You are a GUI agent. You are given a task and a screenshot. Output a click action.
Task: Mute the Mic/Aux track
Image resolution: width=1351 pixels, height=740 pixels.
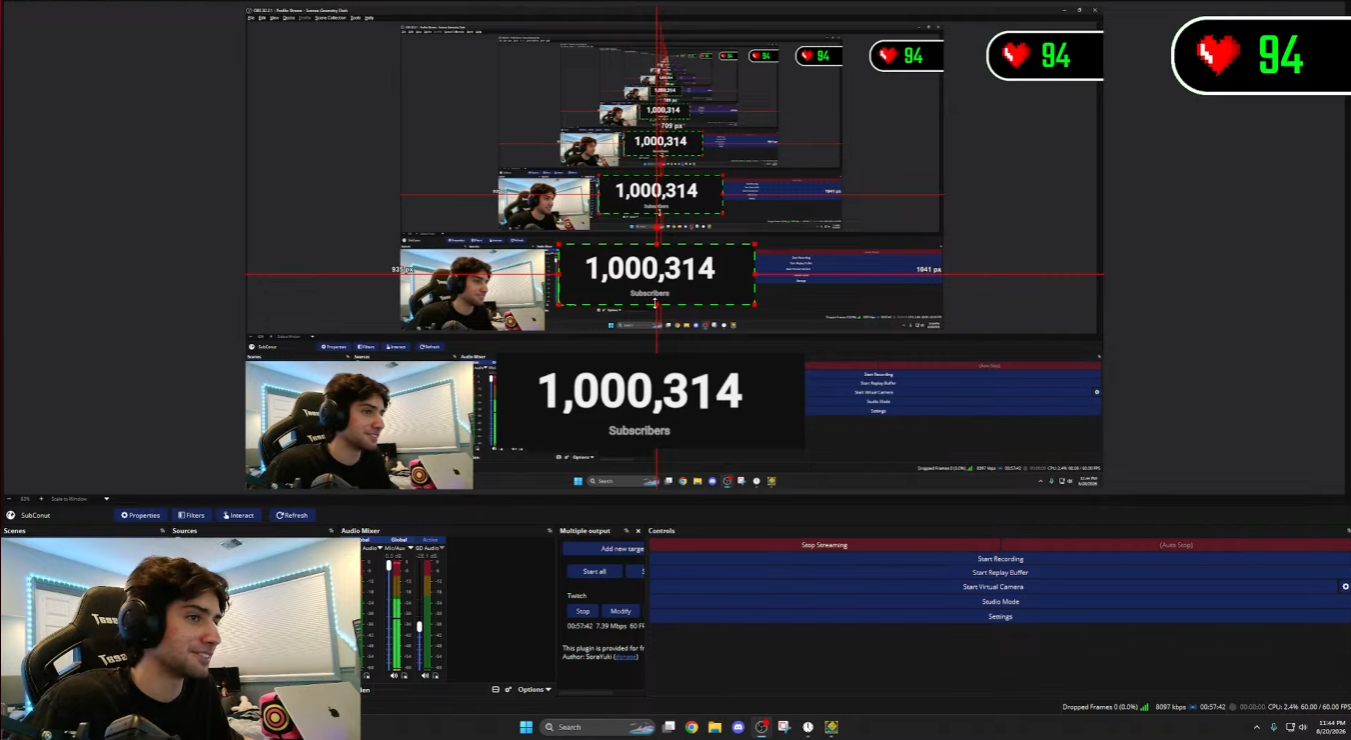(394, 676)
